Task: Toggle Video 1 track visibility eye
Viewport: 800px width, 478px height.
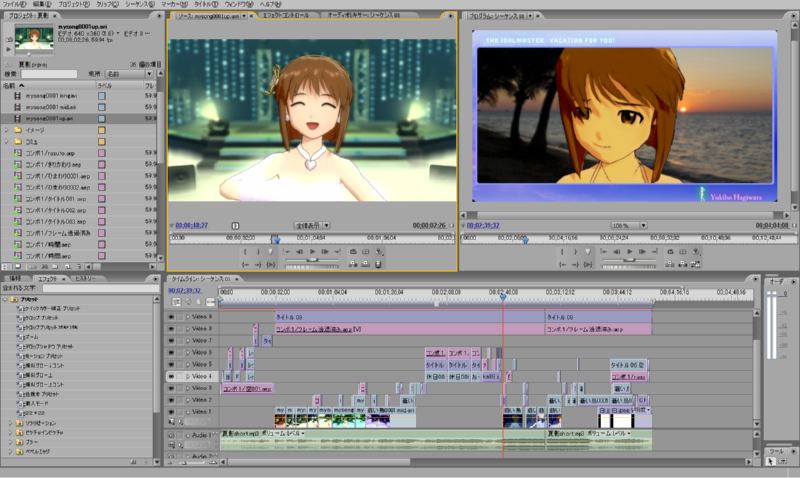Action: [x=171, y=412]
